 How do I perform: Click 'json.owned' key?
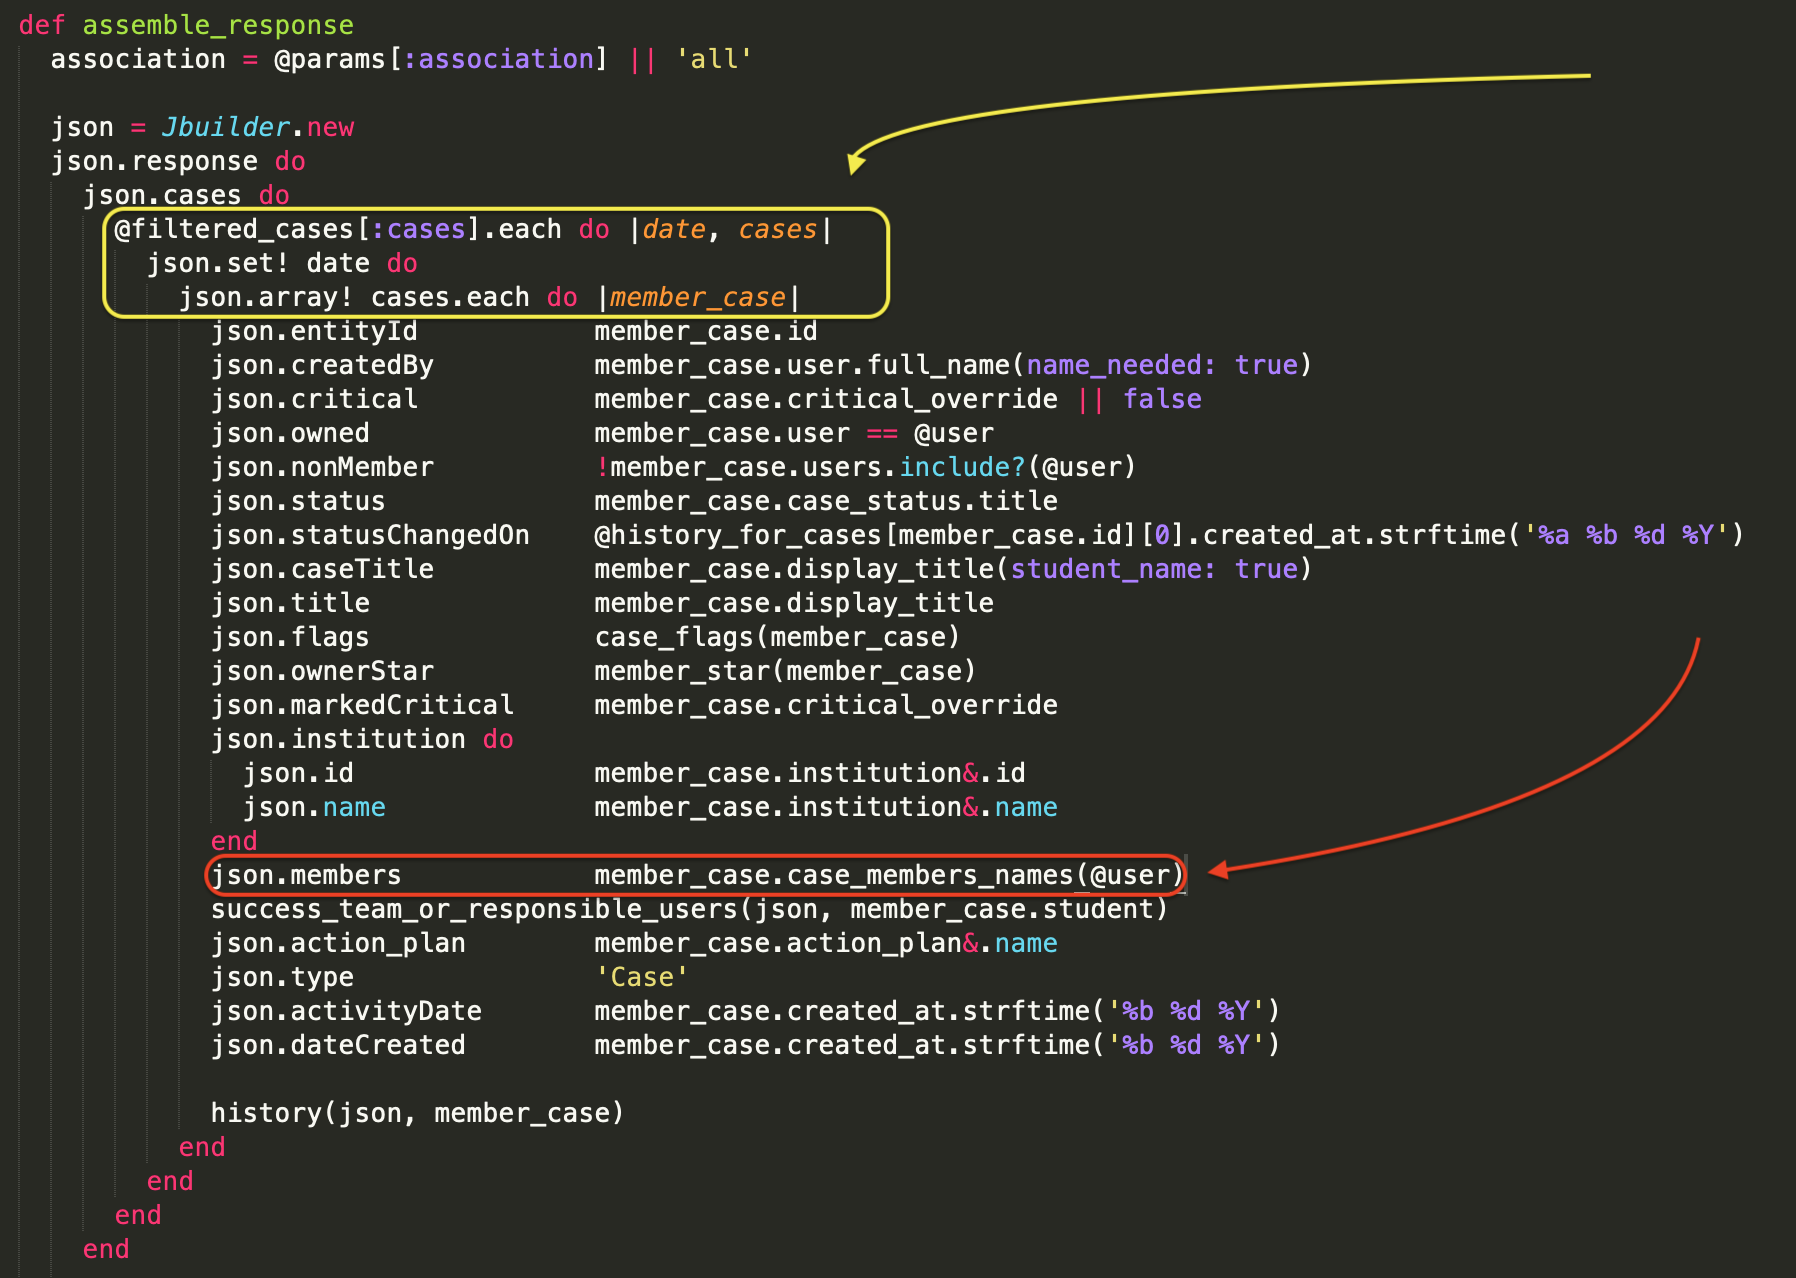(290, 433)
